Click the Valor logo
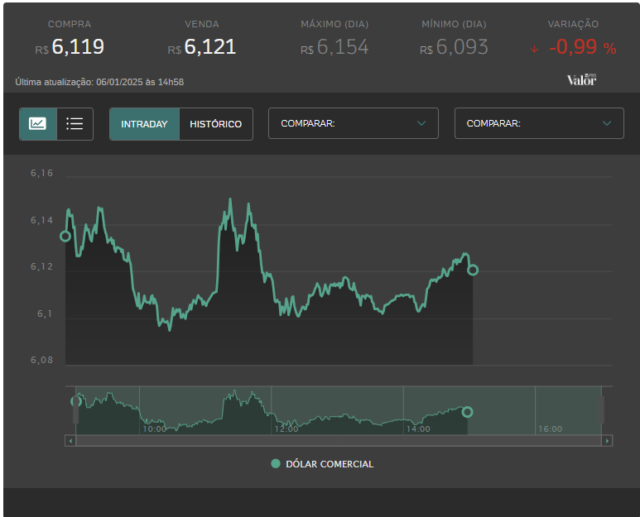 point(582,80)
